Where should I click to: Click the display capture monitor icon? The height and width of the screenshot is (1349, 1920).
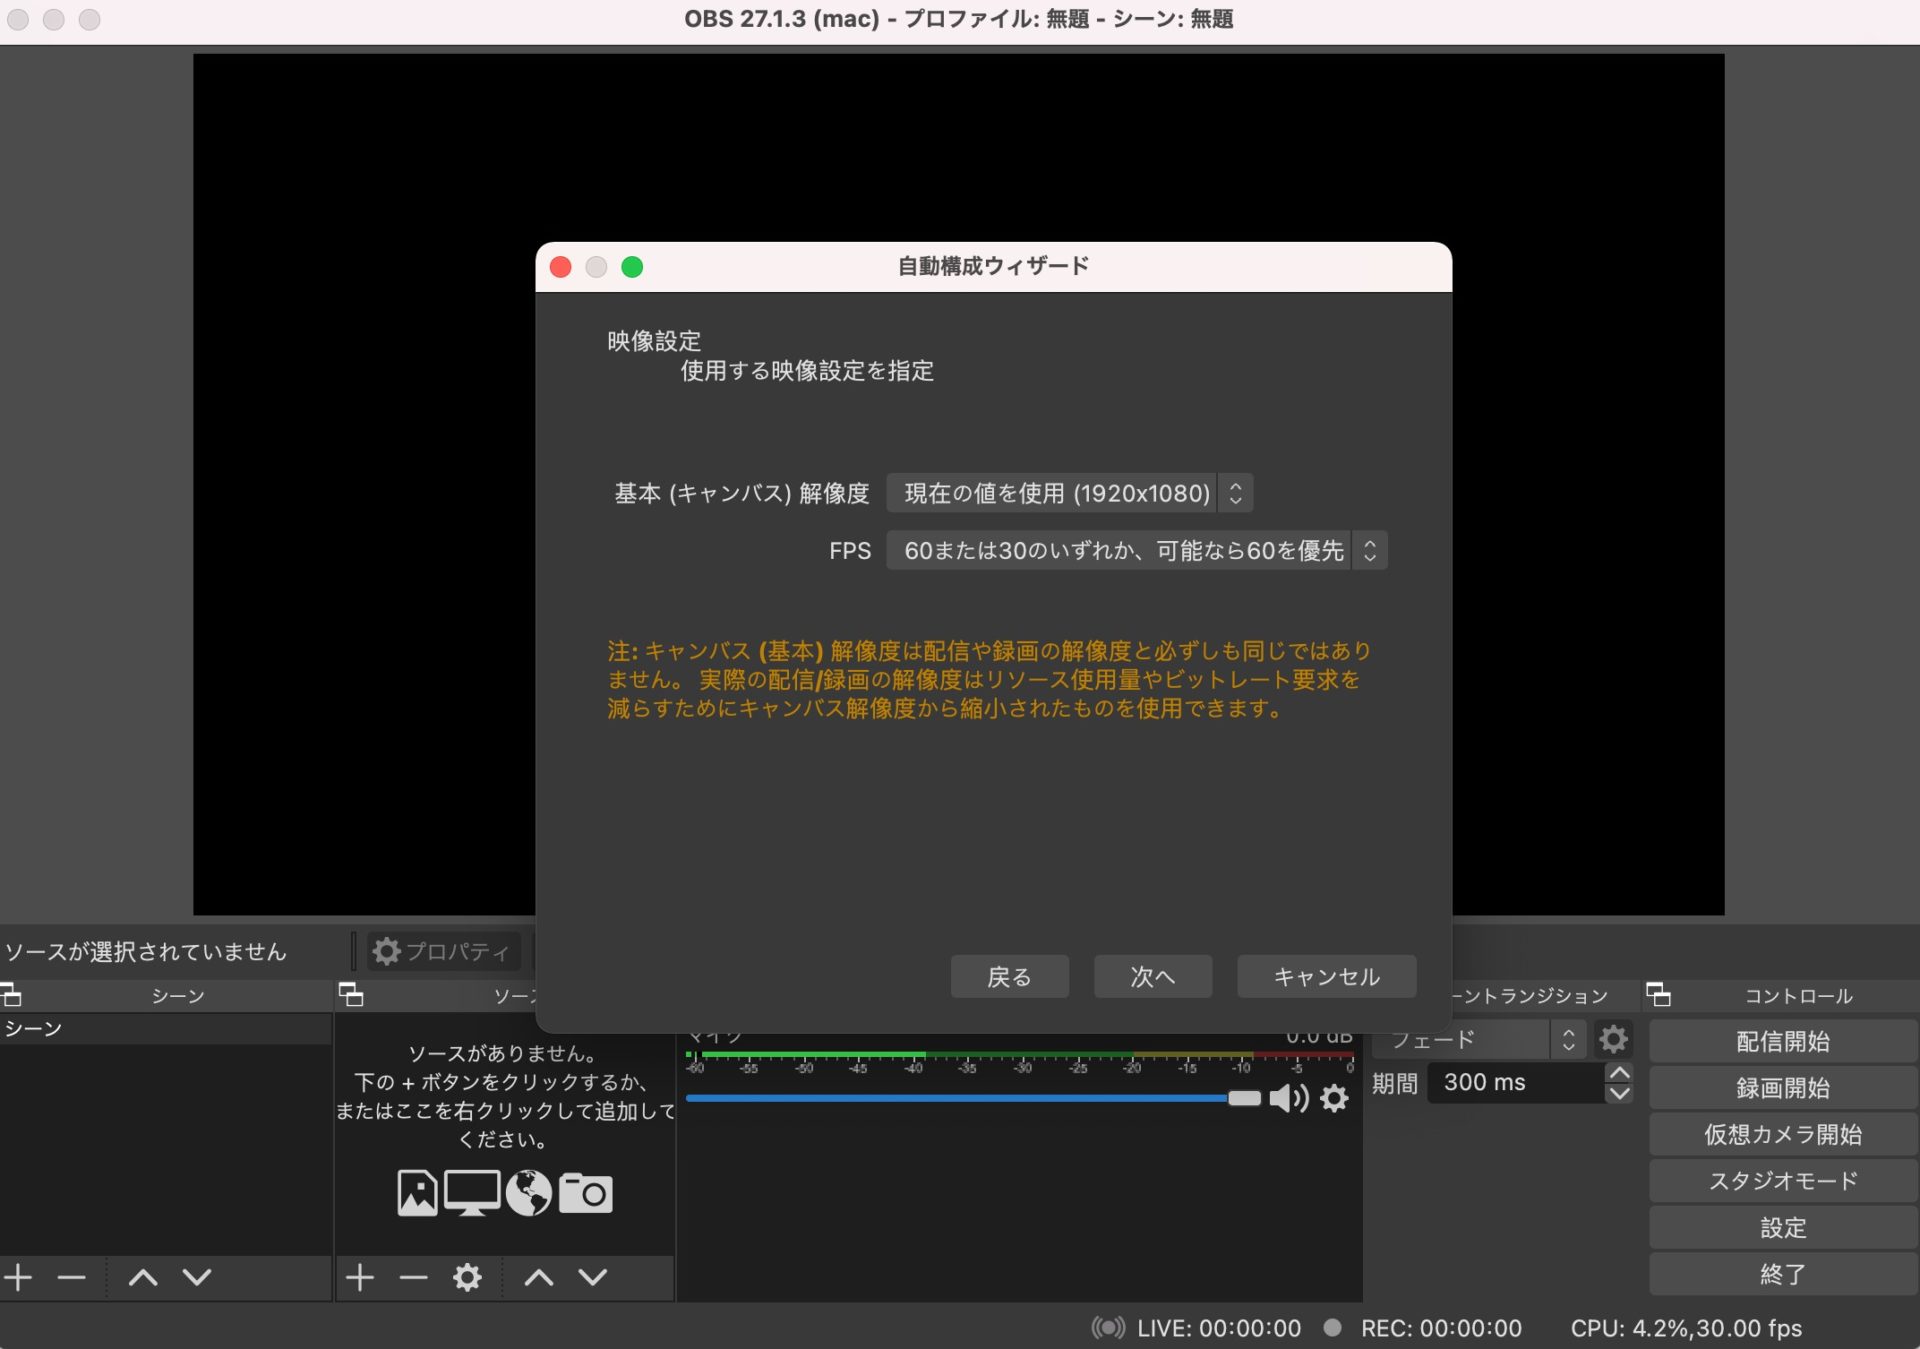(x=472, y=1193)
